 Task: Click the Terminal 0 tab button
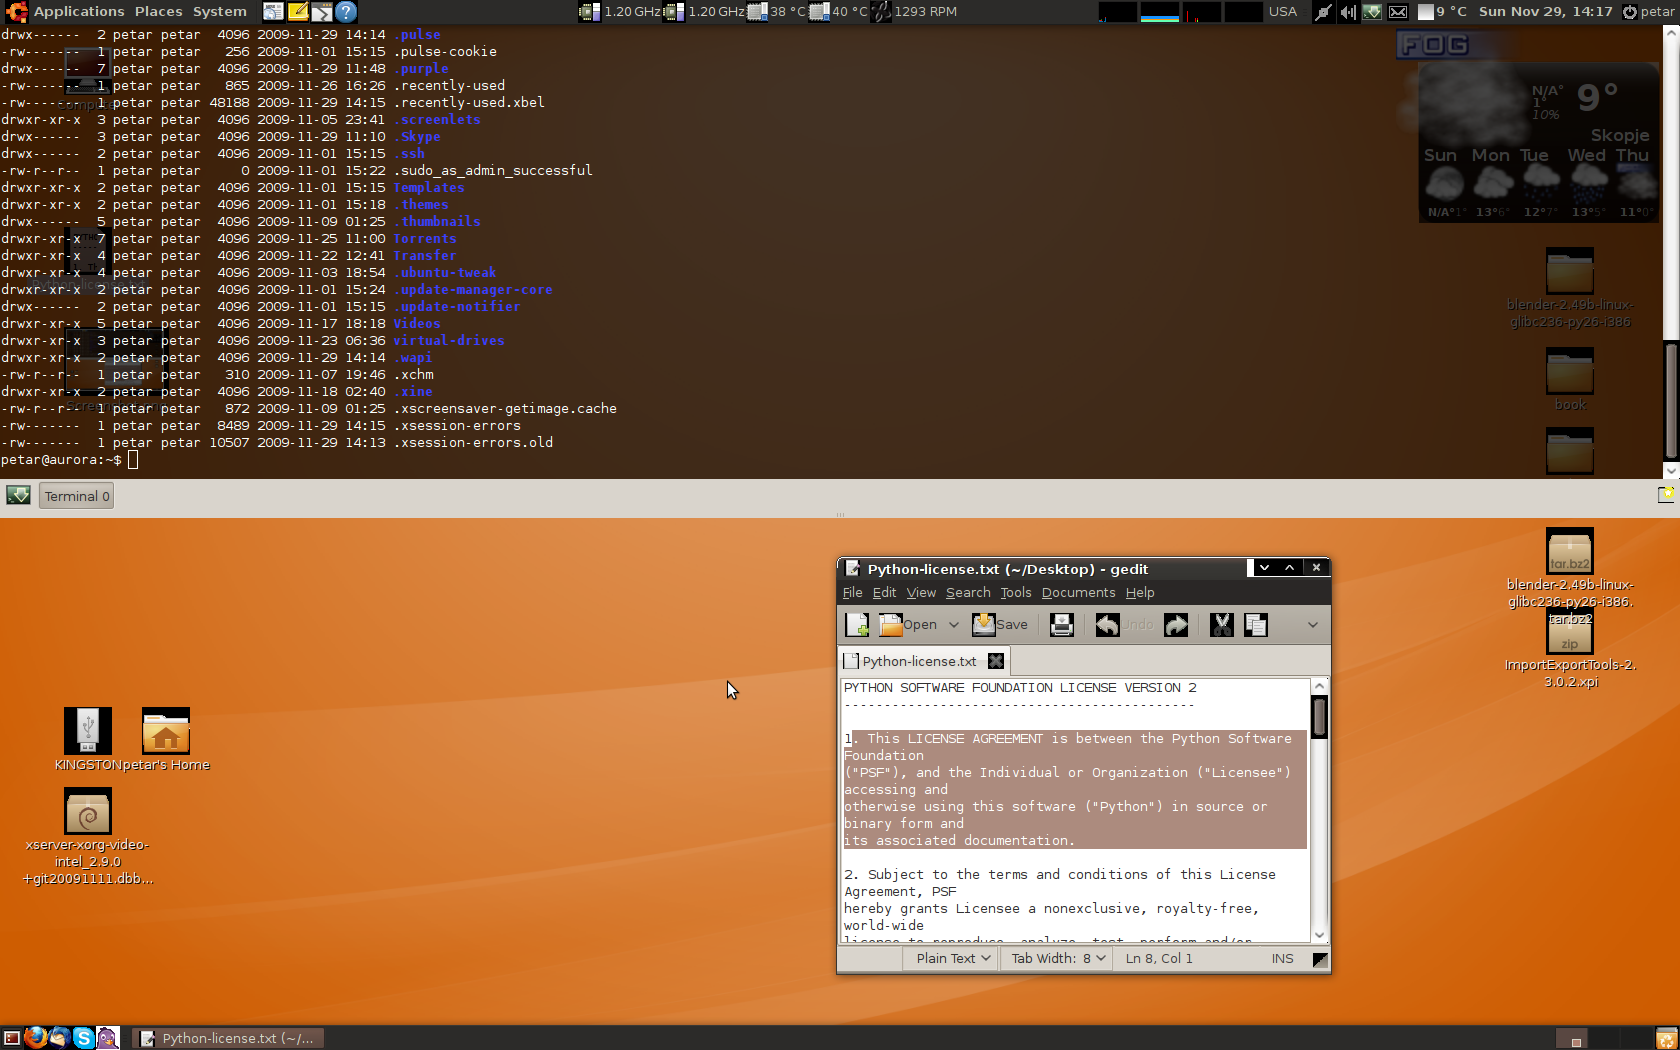76,496
